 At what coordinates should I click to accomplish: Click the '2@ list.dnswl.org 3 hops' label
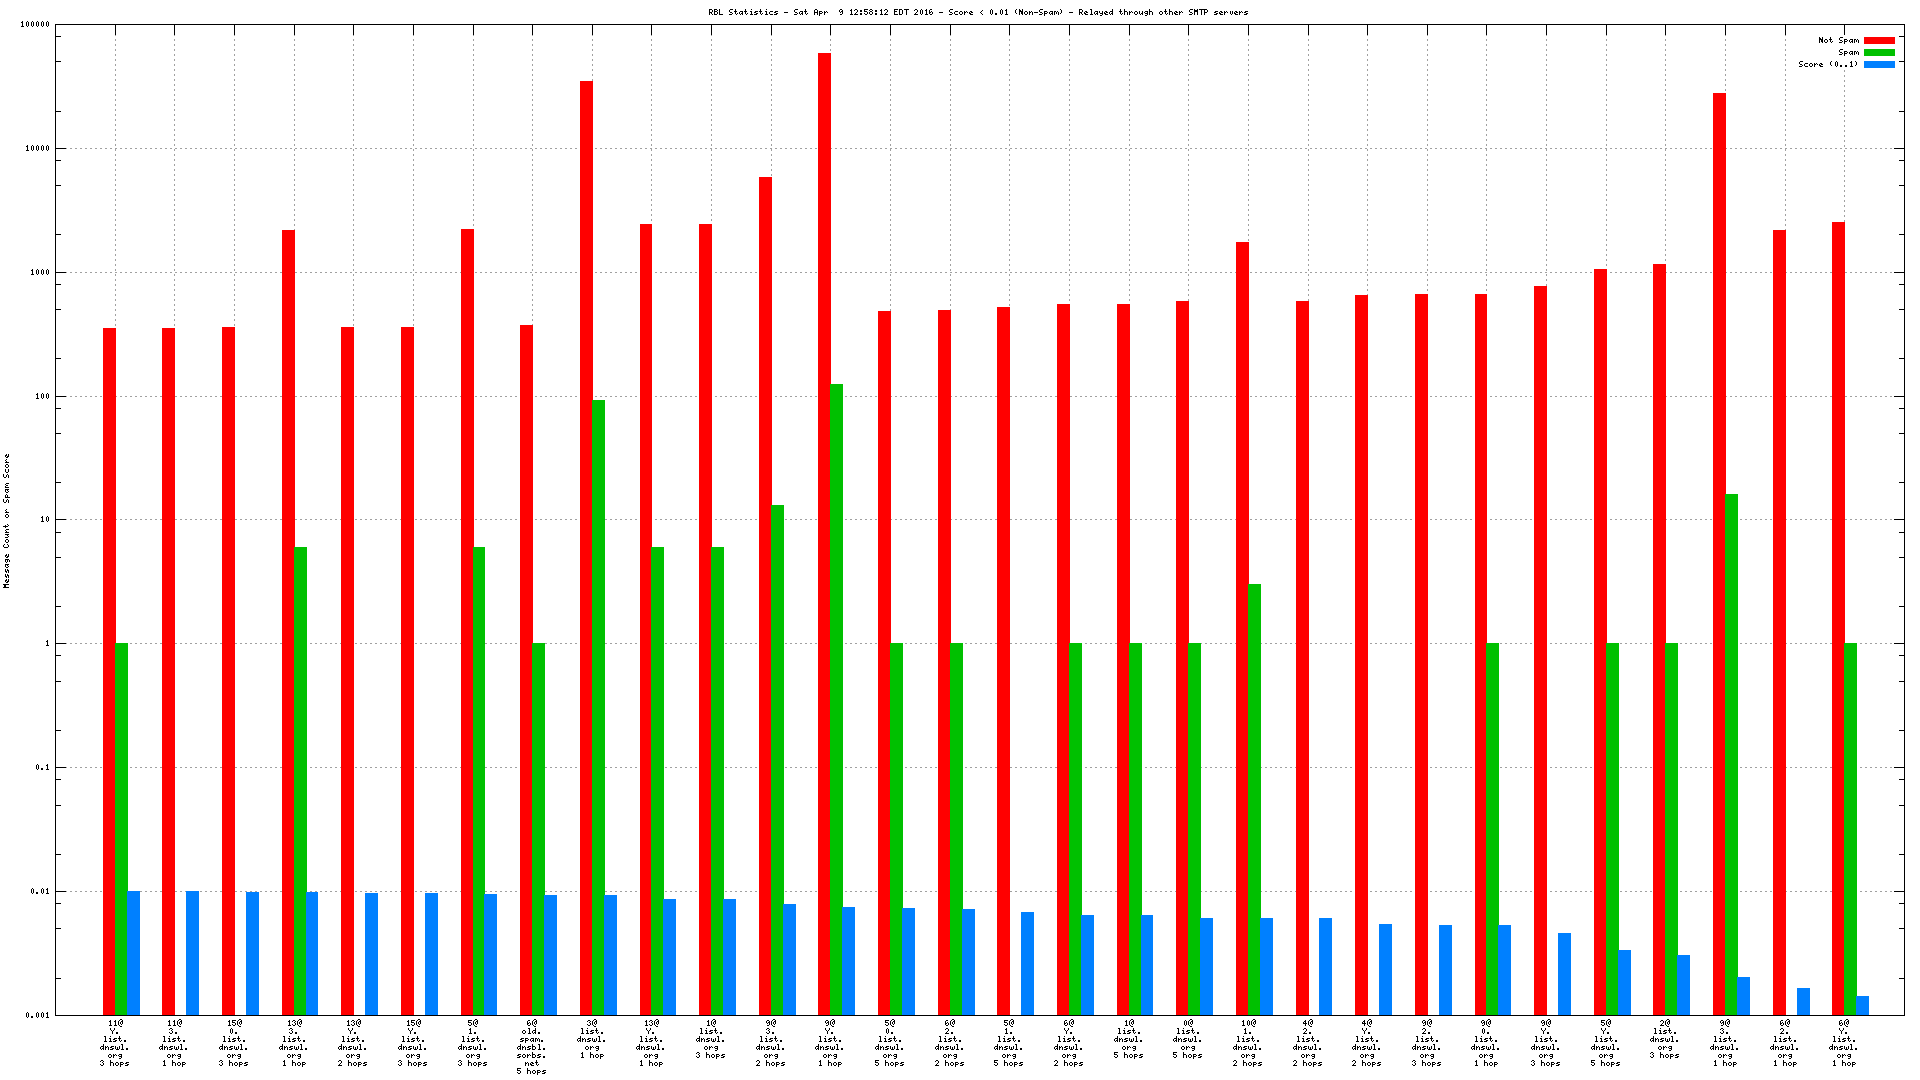(x=1664, y=1039)
